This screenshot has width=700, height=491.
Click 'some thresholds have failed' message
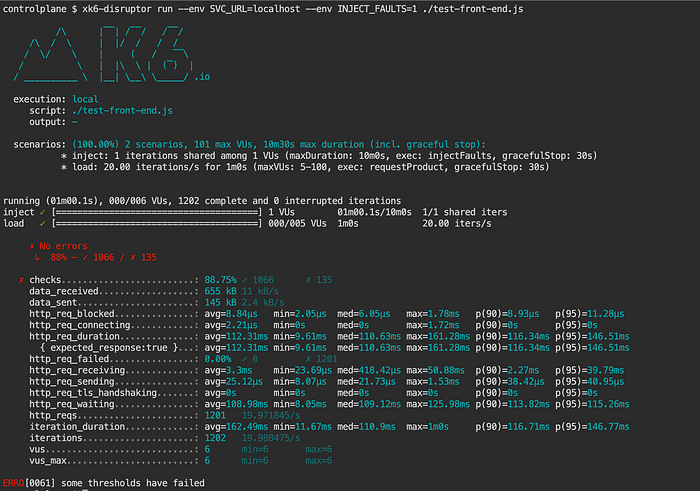133,483
